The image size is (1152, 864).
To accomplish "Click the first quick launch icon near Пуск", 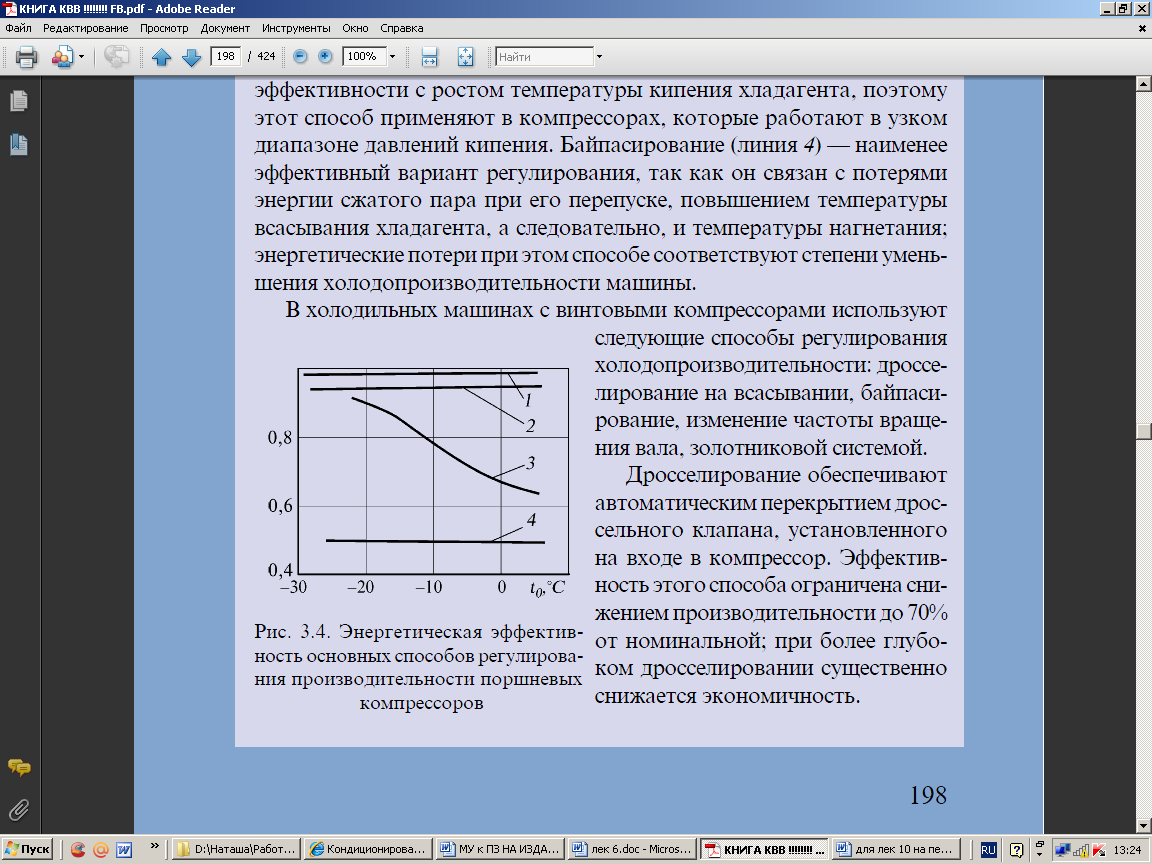I will pos(77,849).
